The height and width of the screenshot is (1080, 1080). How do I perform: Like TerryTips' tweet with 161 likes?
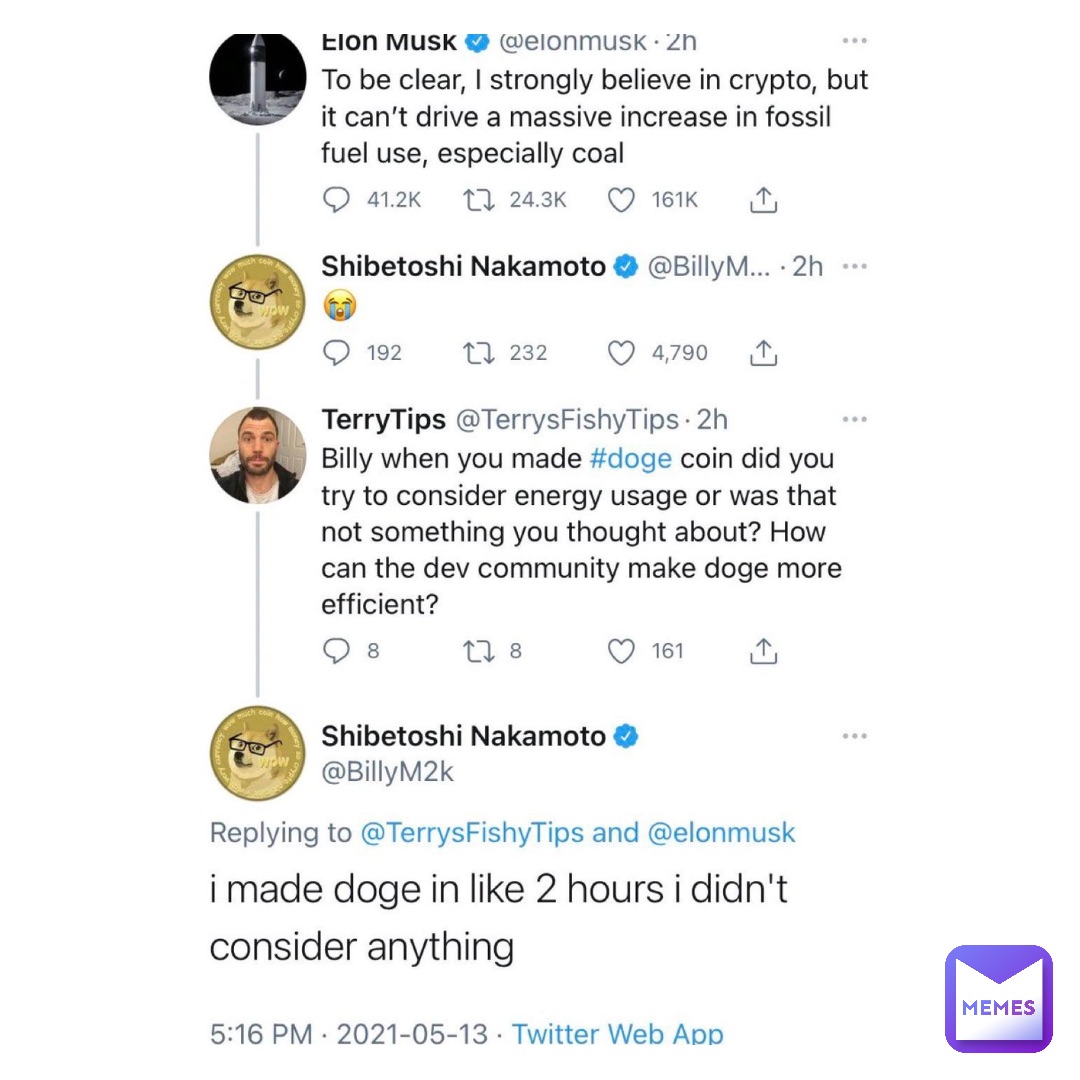click(621, 652)
